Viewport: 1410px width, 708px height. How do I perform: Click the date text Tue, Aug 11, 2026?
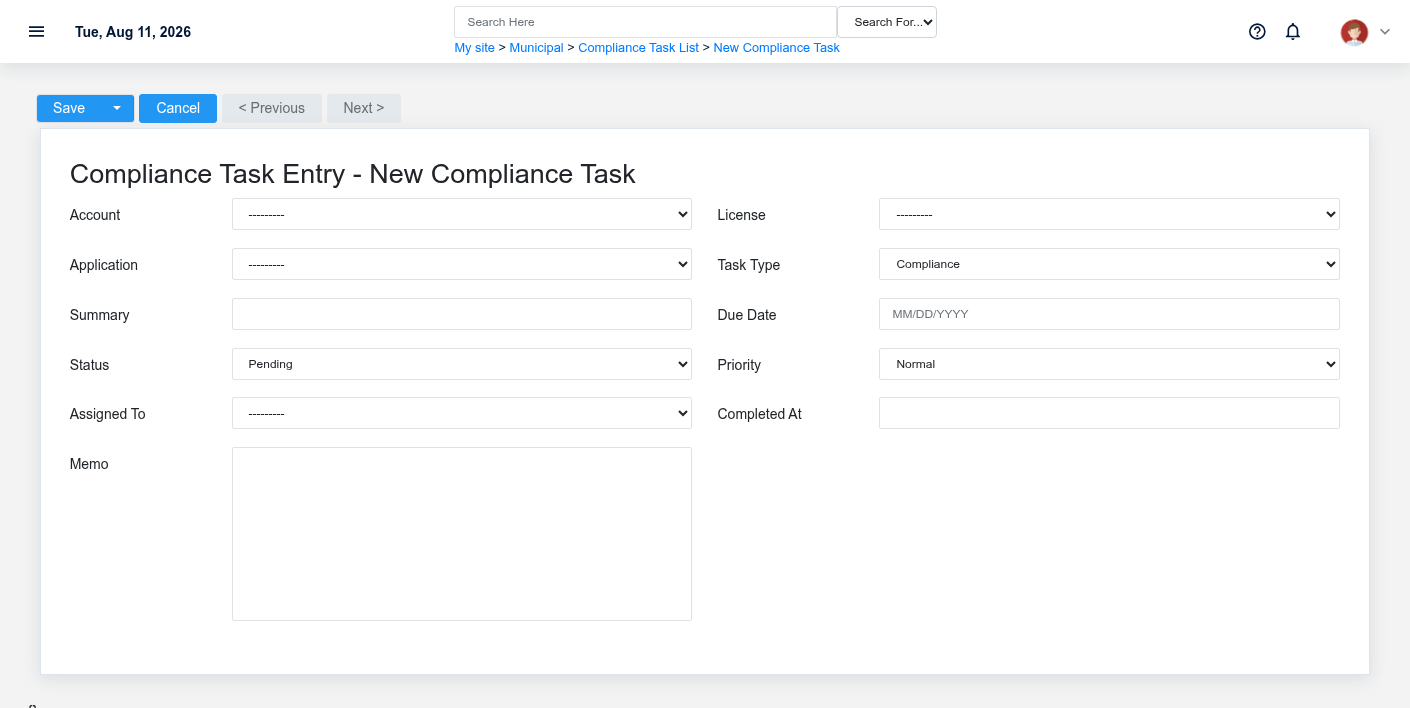click(133, 32)
